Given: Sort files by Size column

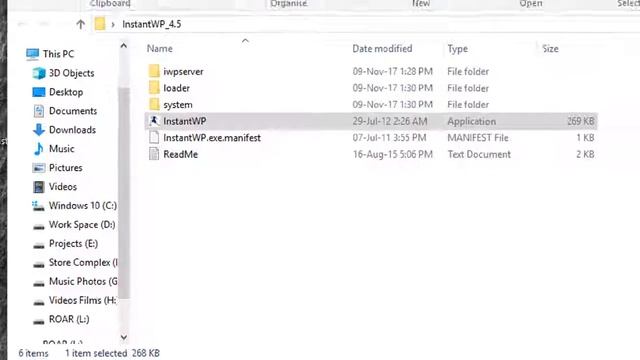Looking at the screenshot, I should click(x=550, y=49).
